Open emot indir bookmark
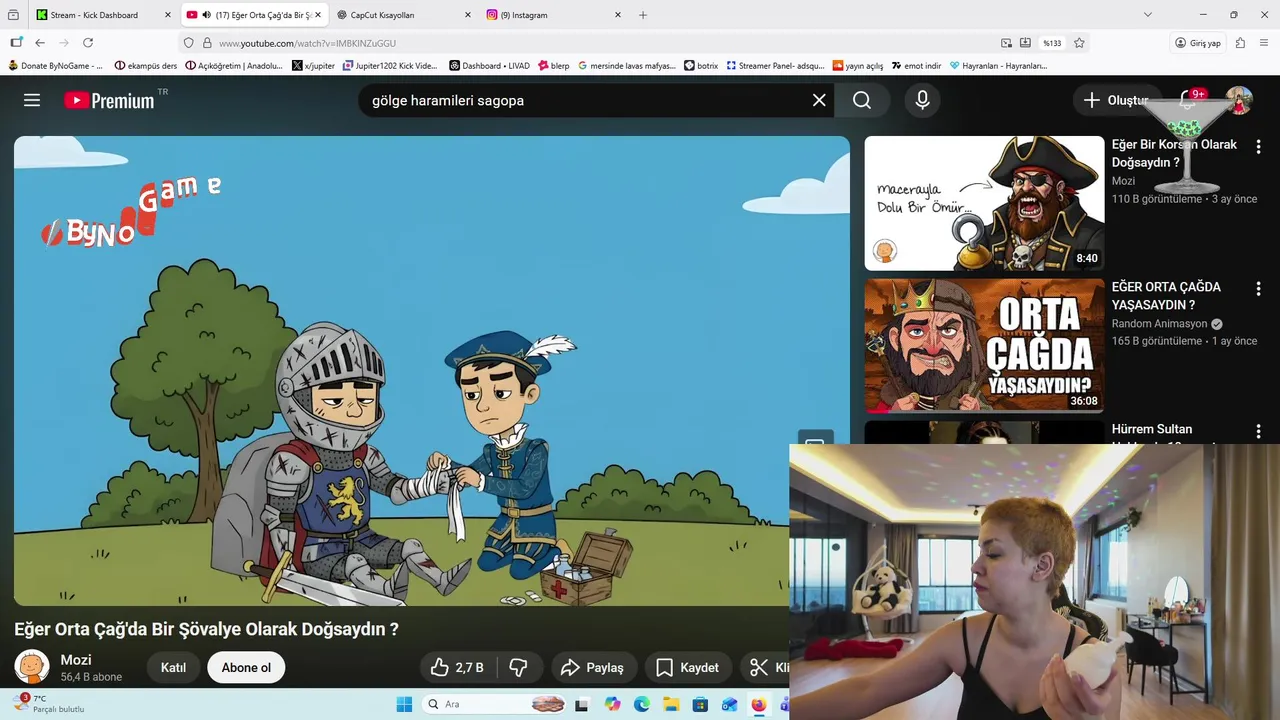This screenshot has height=720, width=1280. pos(916,66)
